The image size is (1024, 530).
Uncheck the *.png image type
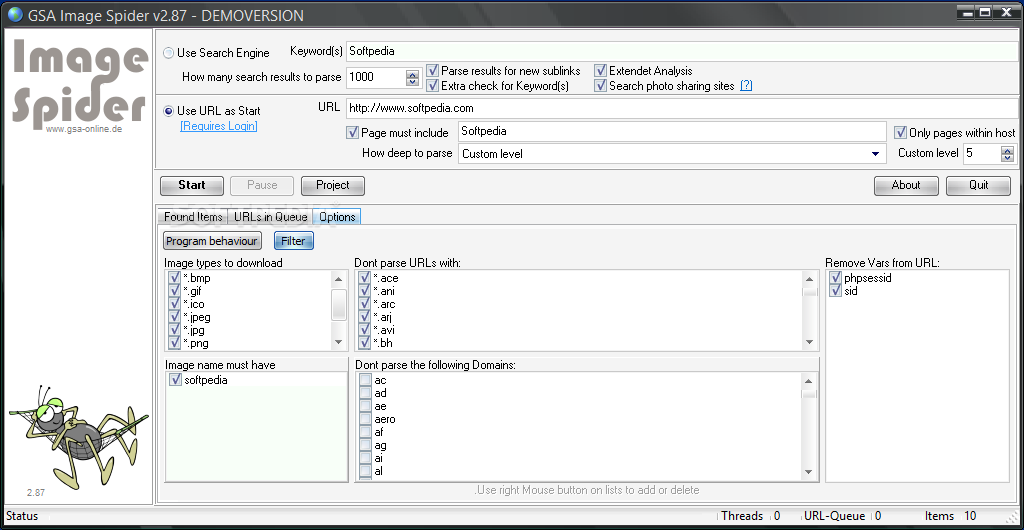pos(174,343)
